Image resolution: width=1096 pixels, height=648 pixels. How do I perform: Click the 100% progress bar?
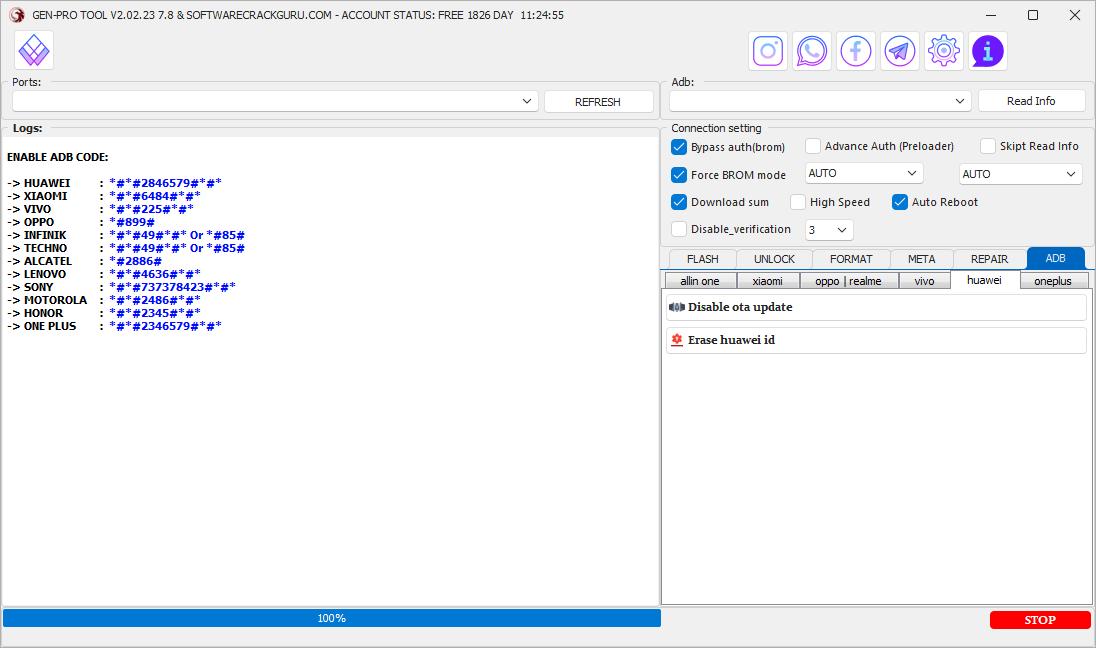[331, 618]
